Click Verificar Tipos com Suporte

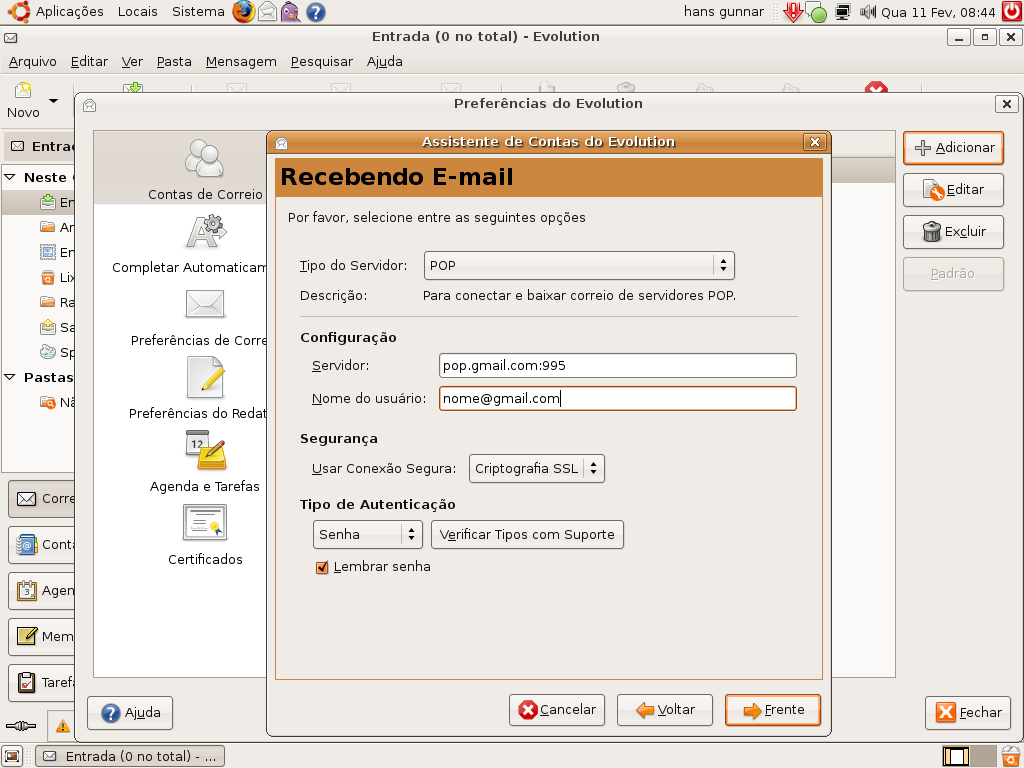click(x=527, y=535)
